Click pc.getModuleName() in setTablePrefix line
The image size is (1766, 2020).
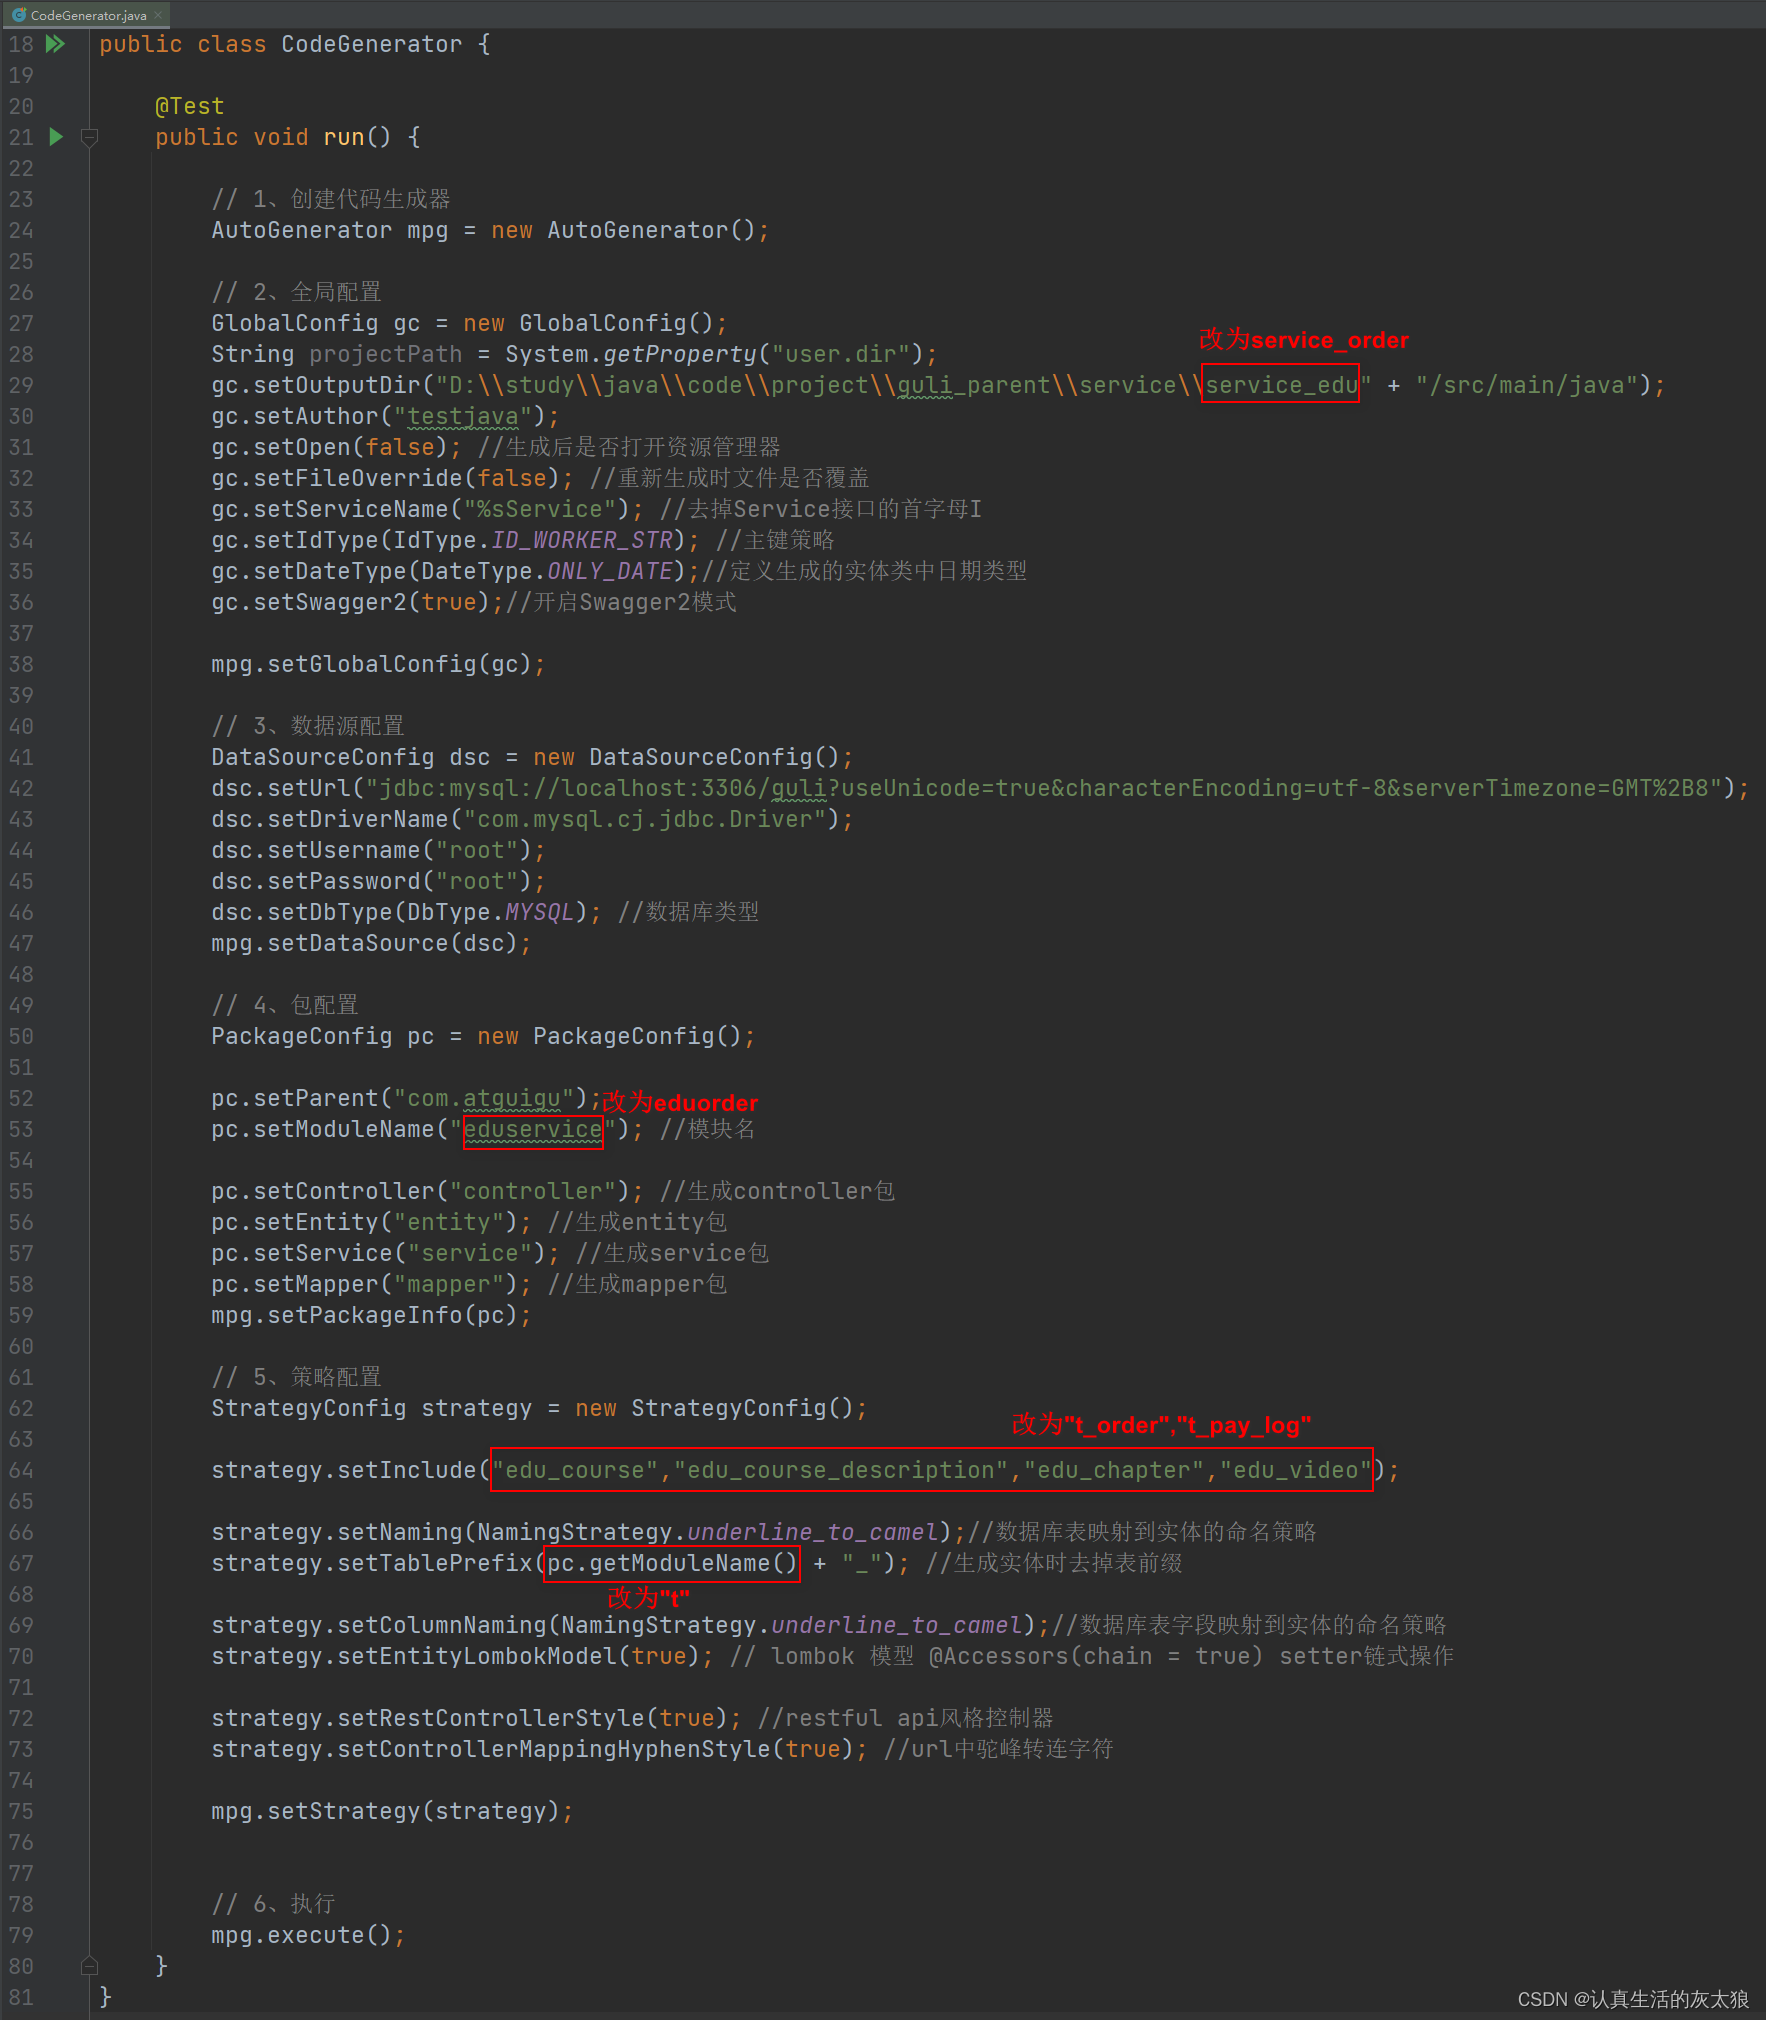coord(672,1563)
